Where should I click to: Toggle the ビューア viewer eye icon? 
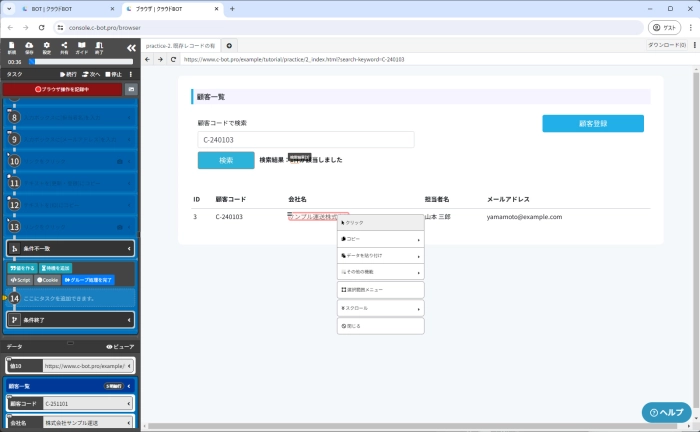[x=120, y=346]
